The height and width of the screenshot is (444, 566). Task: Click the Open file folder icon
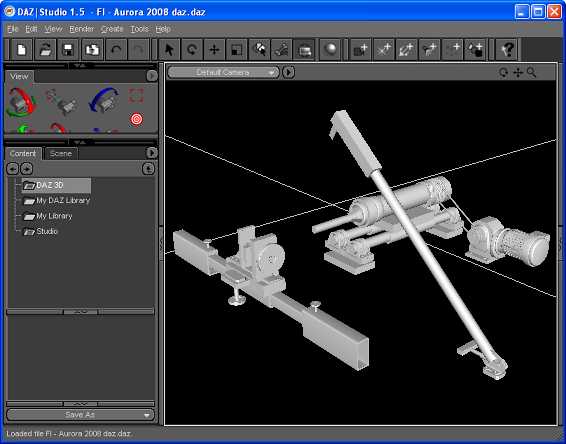pyautogui.click(x=45, y=49)
